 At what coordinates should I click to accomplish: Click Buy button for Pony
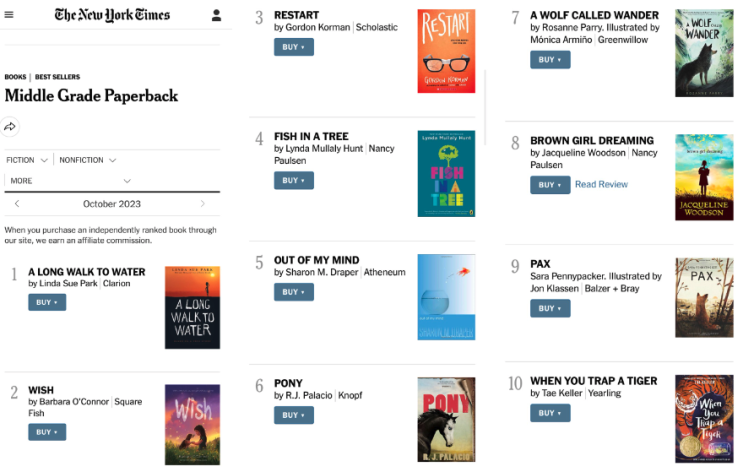click(x=293, y=415)
